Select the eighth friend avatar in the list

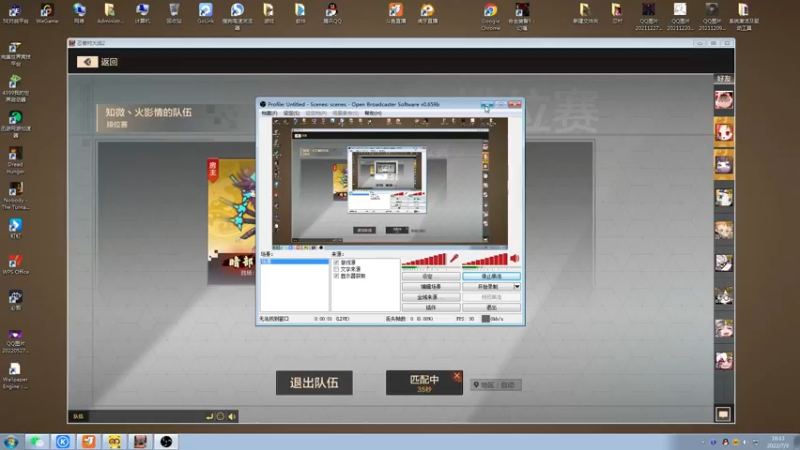point(723,329)
